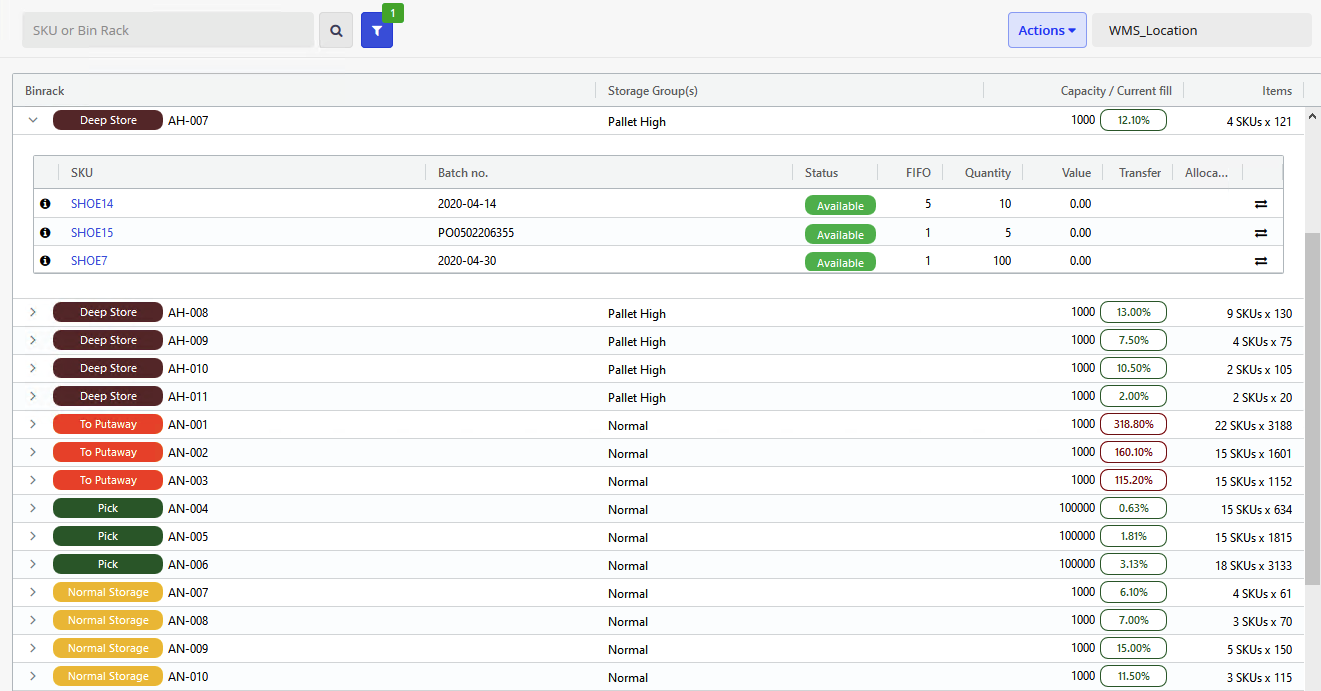Click info icon for SHOE7

point(45,261)
